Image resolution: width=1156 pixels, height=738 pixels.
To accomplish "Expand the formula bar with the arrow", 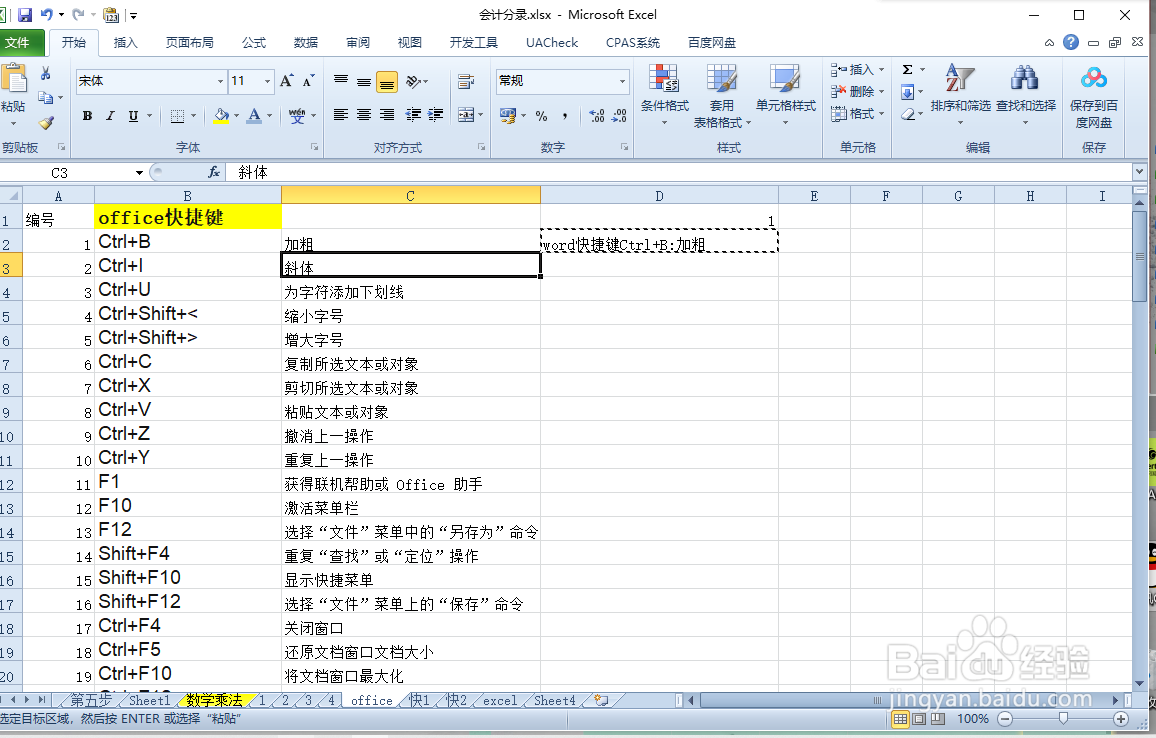I will (1139, 172).
